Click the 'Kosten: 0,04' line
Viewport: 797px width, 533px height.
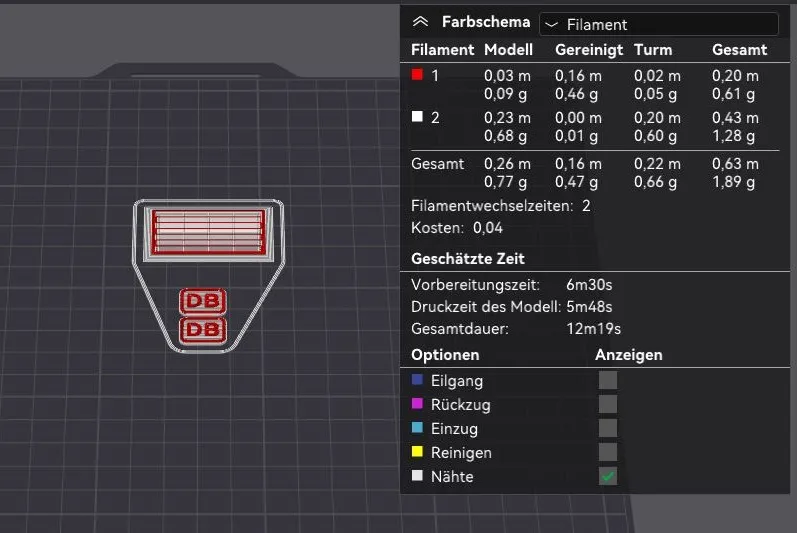coord(457,228)
